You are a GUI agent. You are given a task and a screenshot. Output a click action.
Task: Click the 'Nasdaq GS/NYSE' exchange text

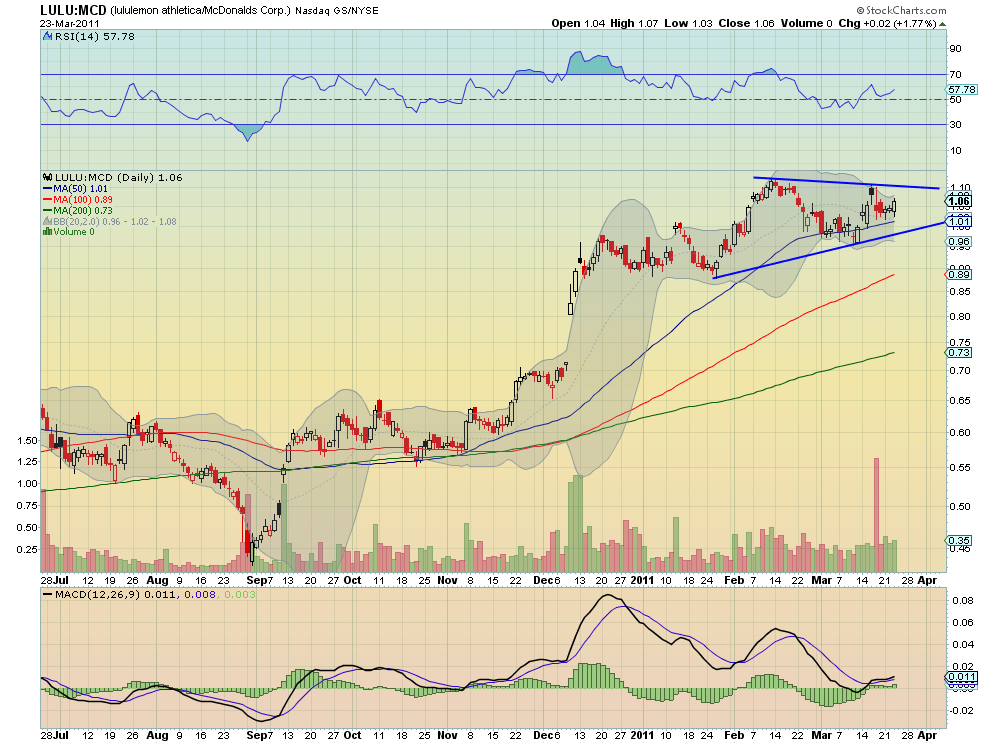(337, 11)
